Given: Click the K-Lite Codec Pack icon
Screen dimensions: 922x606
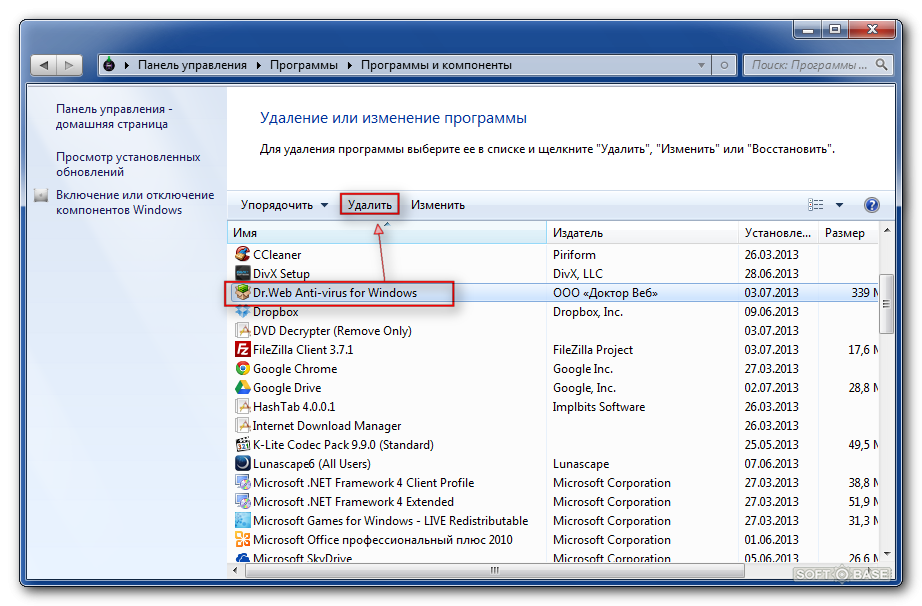Looking at the screenshot, I should [242, 444].
